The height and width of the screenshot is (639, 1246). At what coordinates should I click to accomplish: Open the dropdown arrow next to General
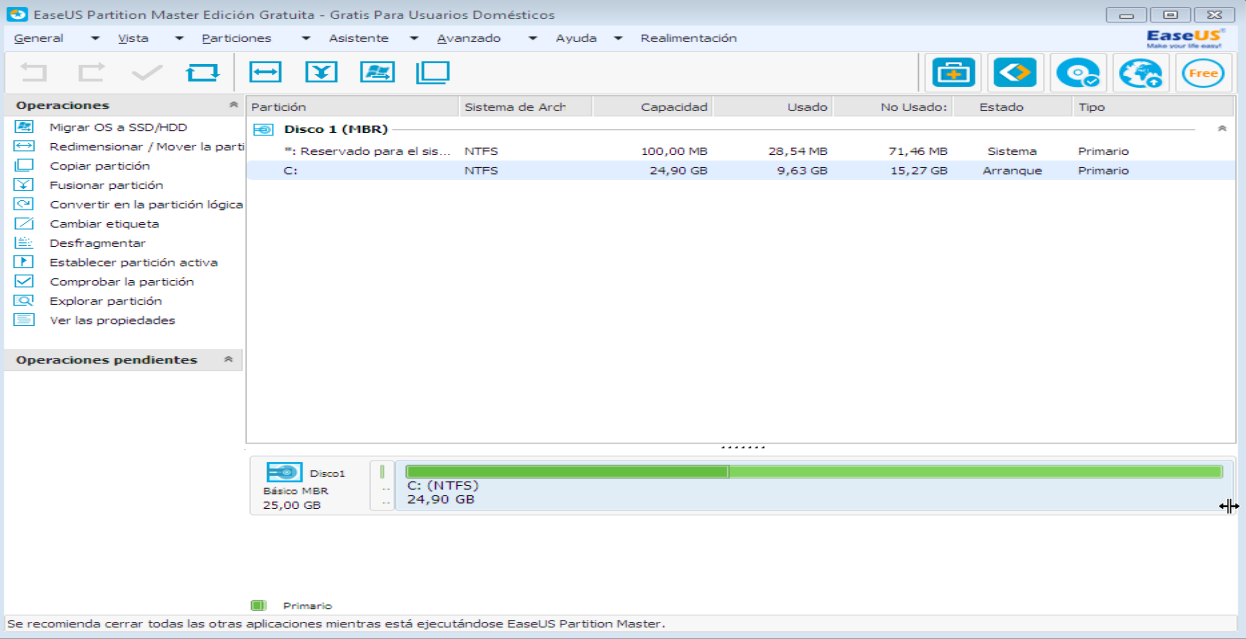click(x=95, y=38)
